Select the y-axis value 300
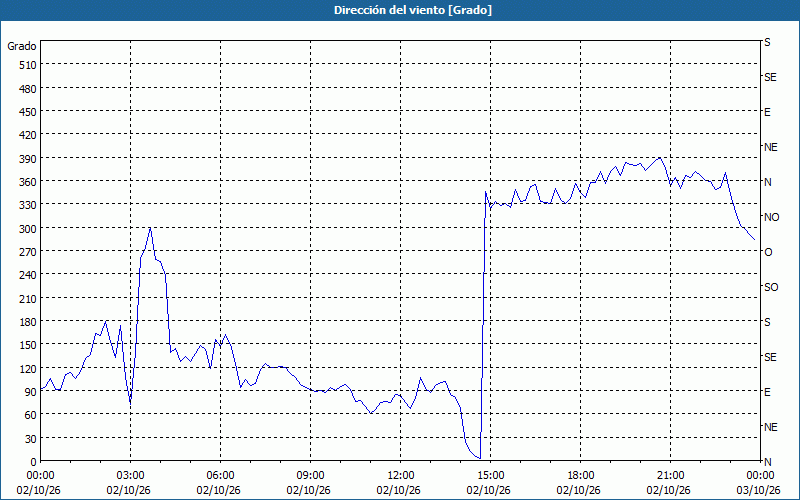Image resolution: width=800 pixels, height=500 pixels. pos(29,229)
